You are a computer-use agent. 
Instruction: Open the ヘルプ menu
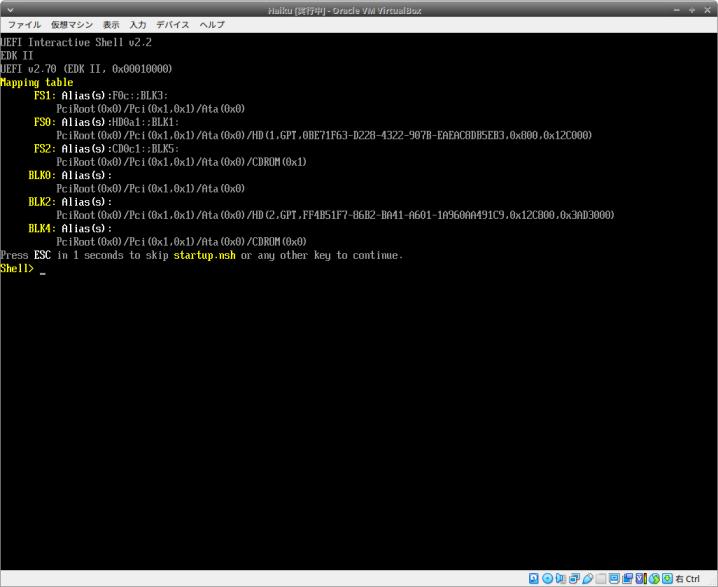(x=212, y=25)
